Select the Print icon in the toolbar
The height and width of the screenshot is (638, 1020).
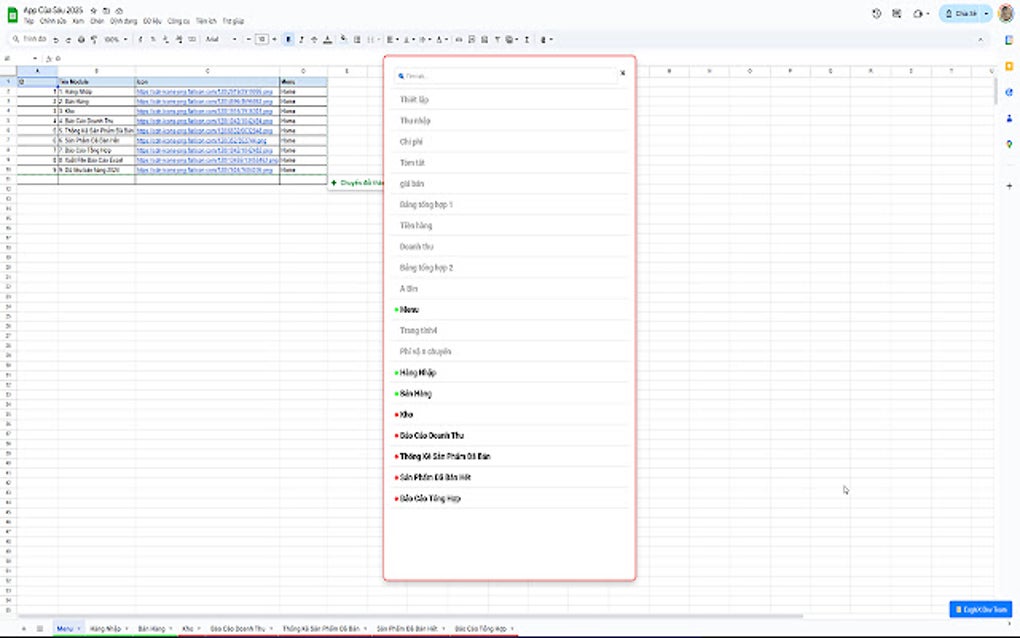click(81, 40)
